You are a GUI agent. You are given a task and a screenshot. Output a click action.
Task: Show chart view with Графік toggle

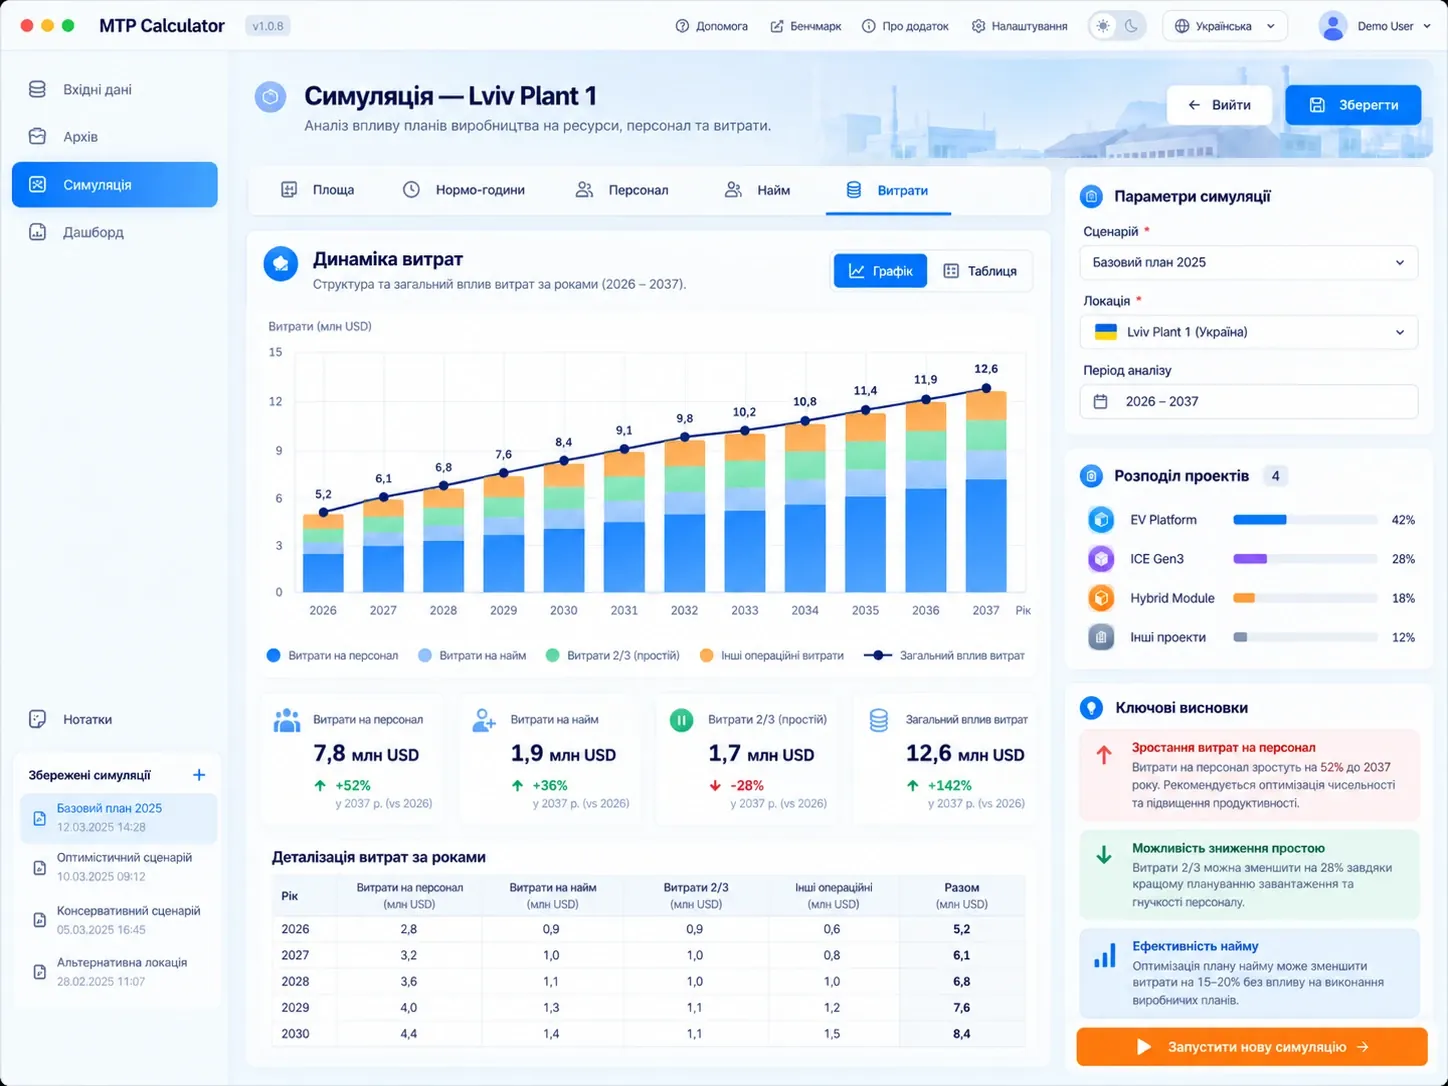coord(881,271)
